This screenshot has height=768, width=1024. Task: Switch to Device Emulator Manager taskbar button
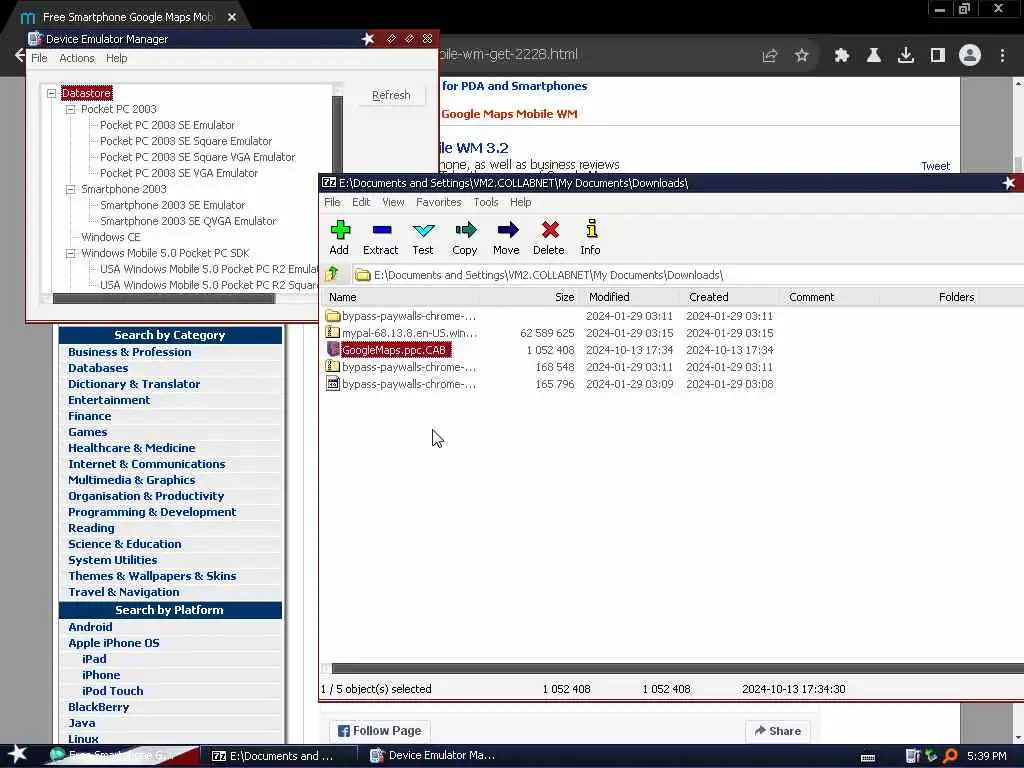coord(432,756)
